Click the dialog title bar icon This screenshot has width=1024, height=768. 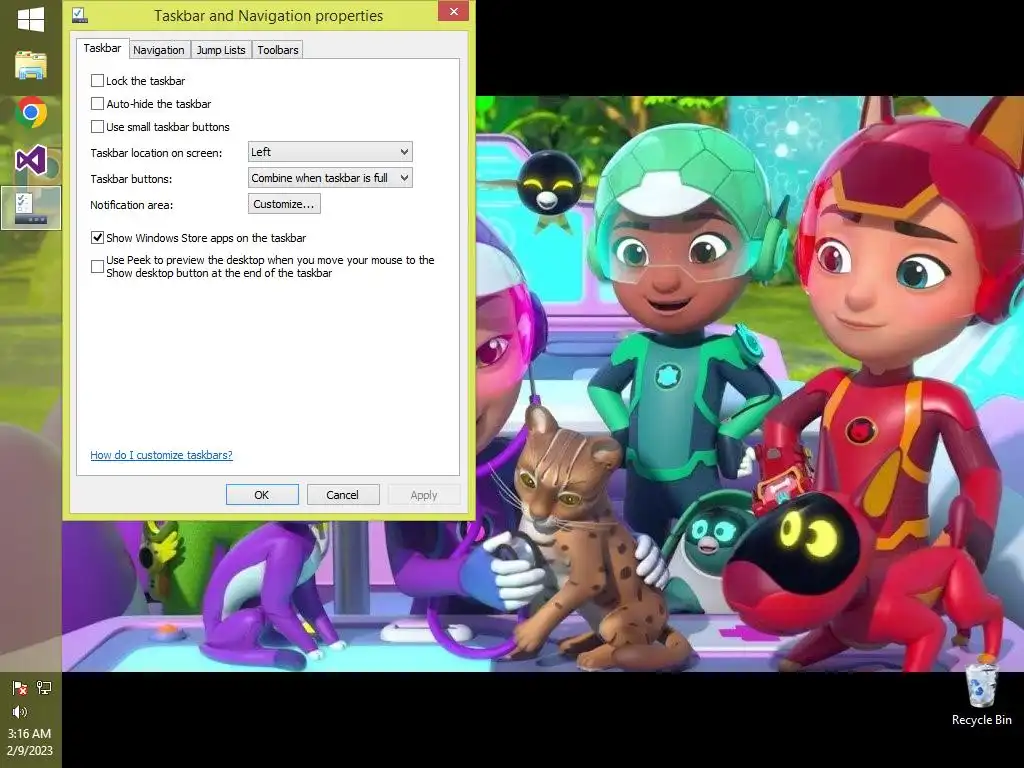coord(80,15)
